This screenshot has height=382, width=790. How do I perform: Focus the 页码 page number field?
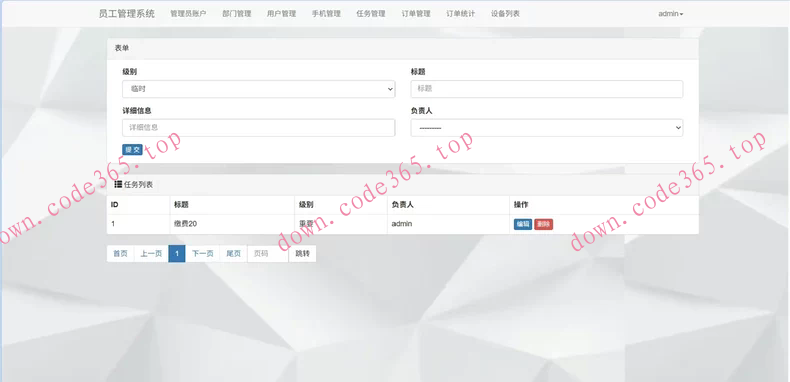click(x=268, y=253)
